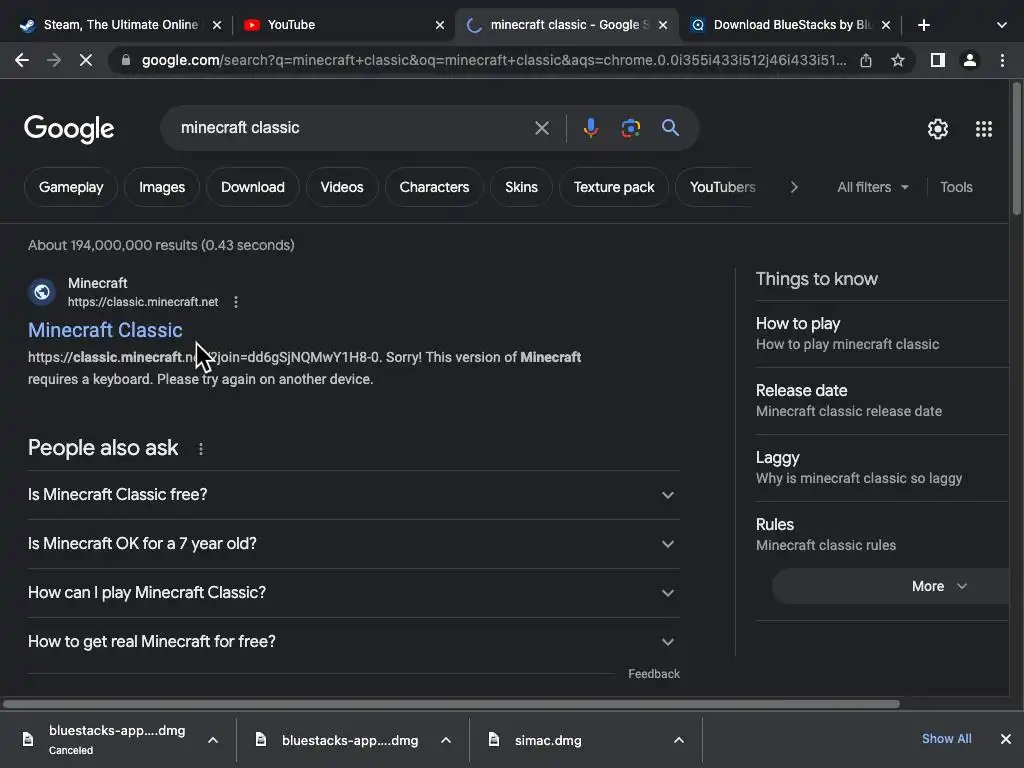Expand 'Is Minecraft Classic free?' question
The image size is (1024, 768).
click(354, 495)
